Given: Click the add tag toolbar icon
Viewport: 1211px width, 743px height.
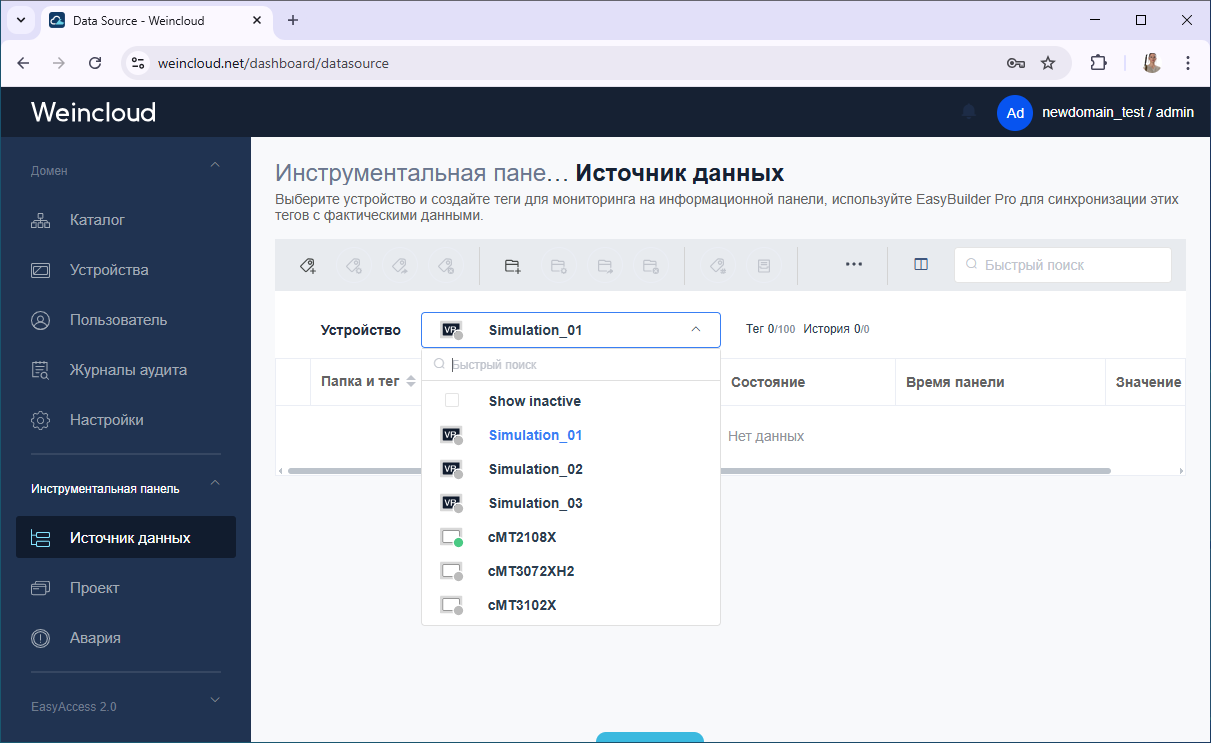Looking at the screenshot, I should coord(308,265).
